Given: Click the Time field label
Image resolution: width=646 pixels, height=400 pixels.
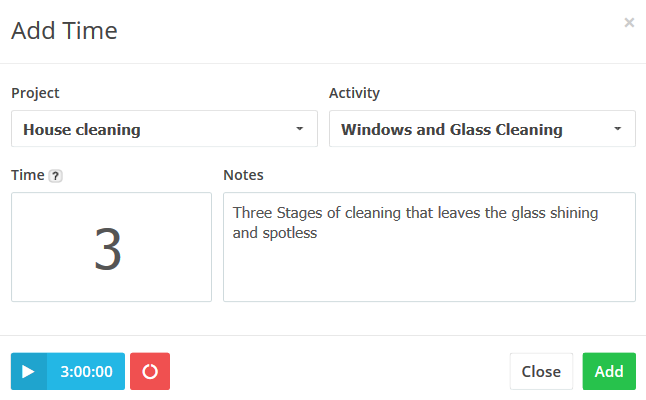Looking at the screenshot, I should [x=27, y=175].
